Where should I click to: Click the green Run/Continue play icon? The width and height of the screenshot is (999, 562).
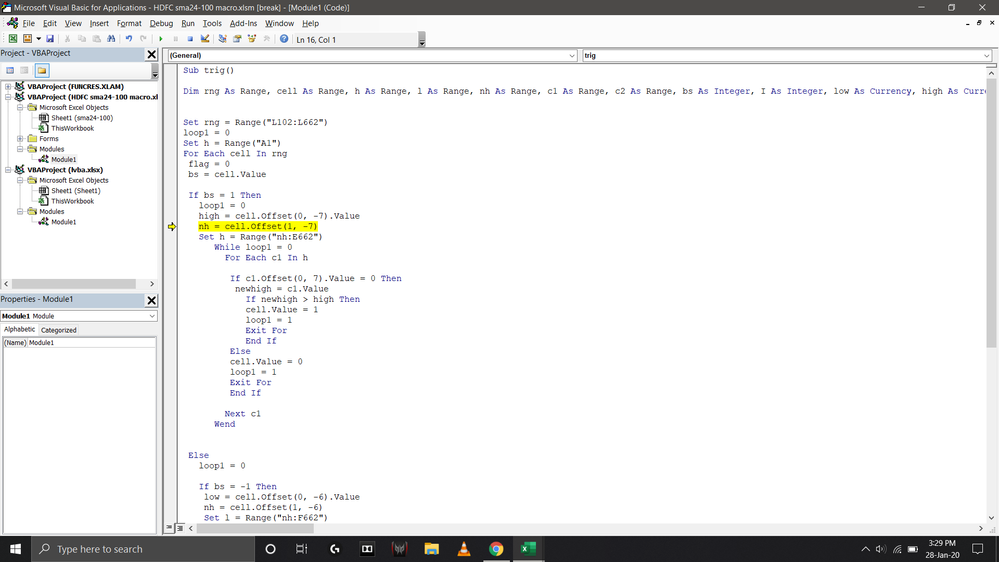click(161, 39)
